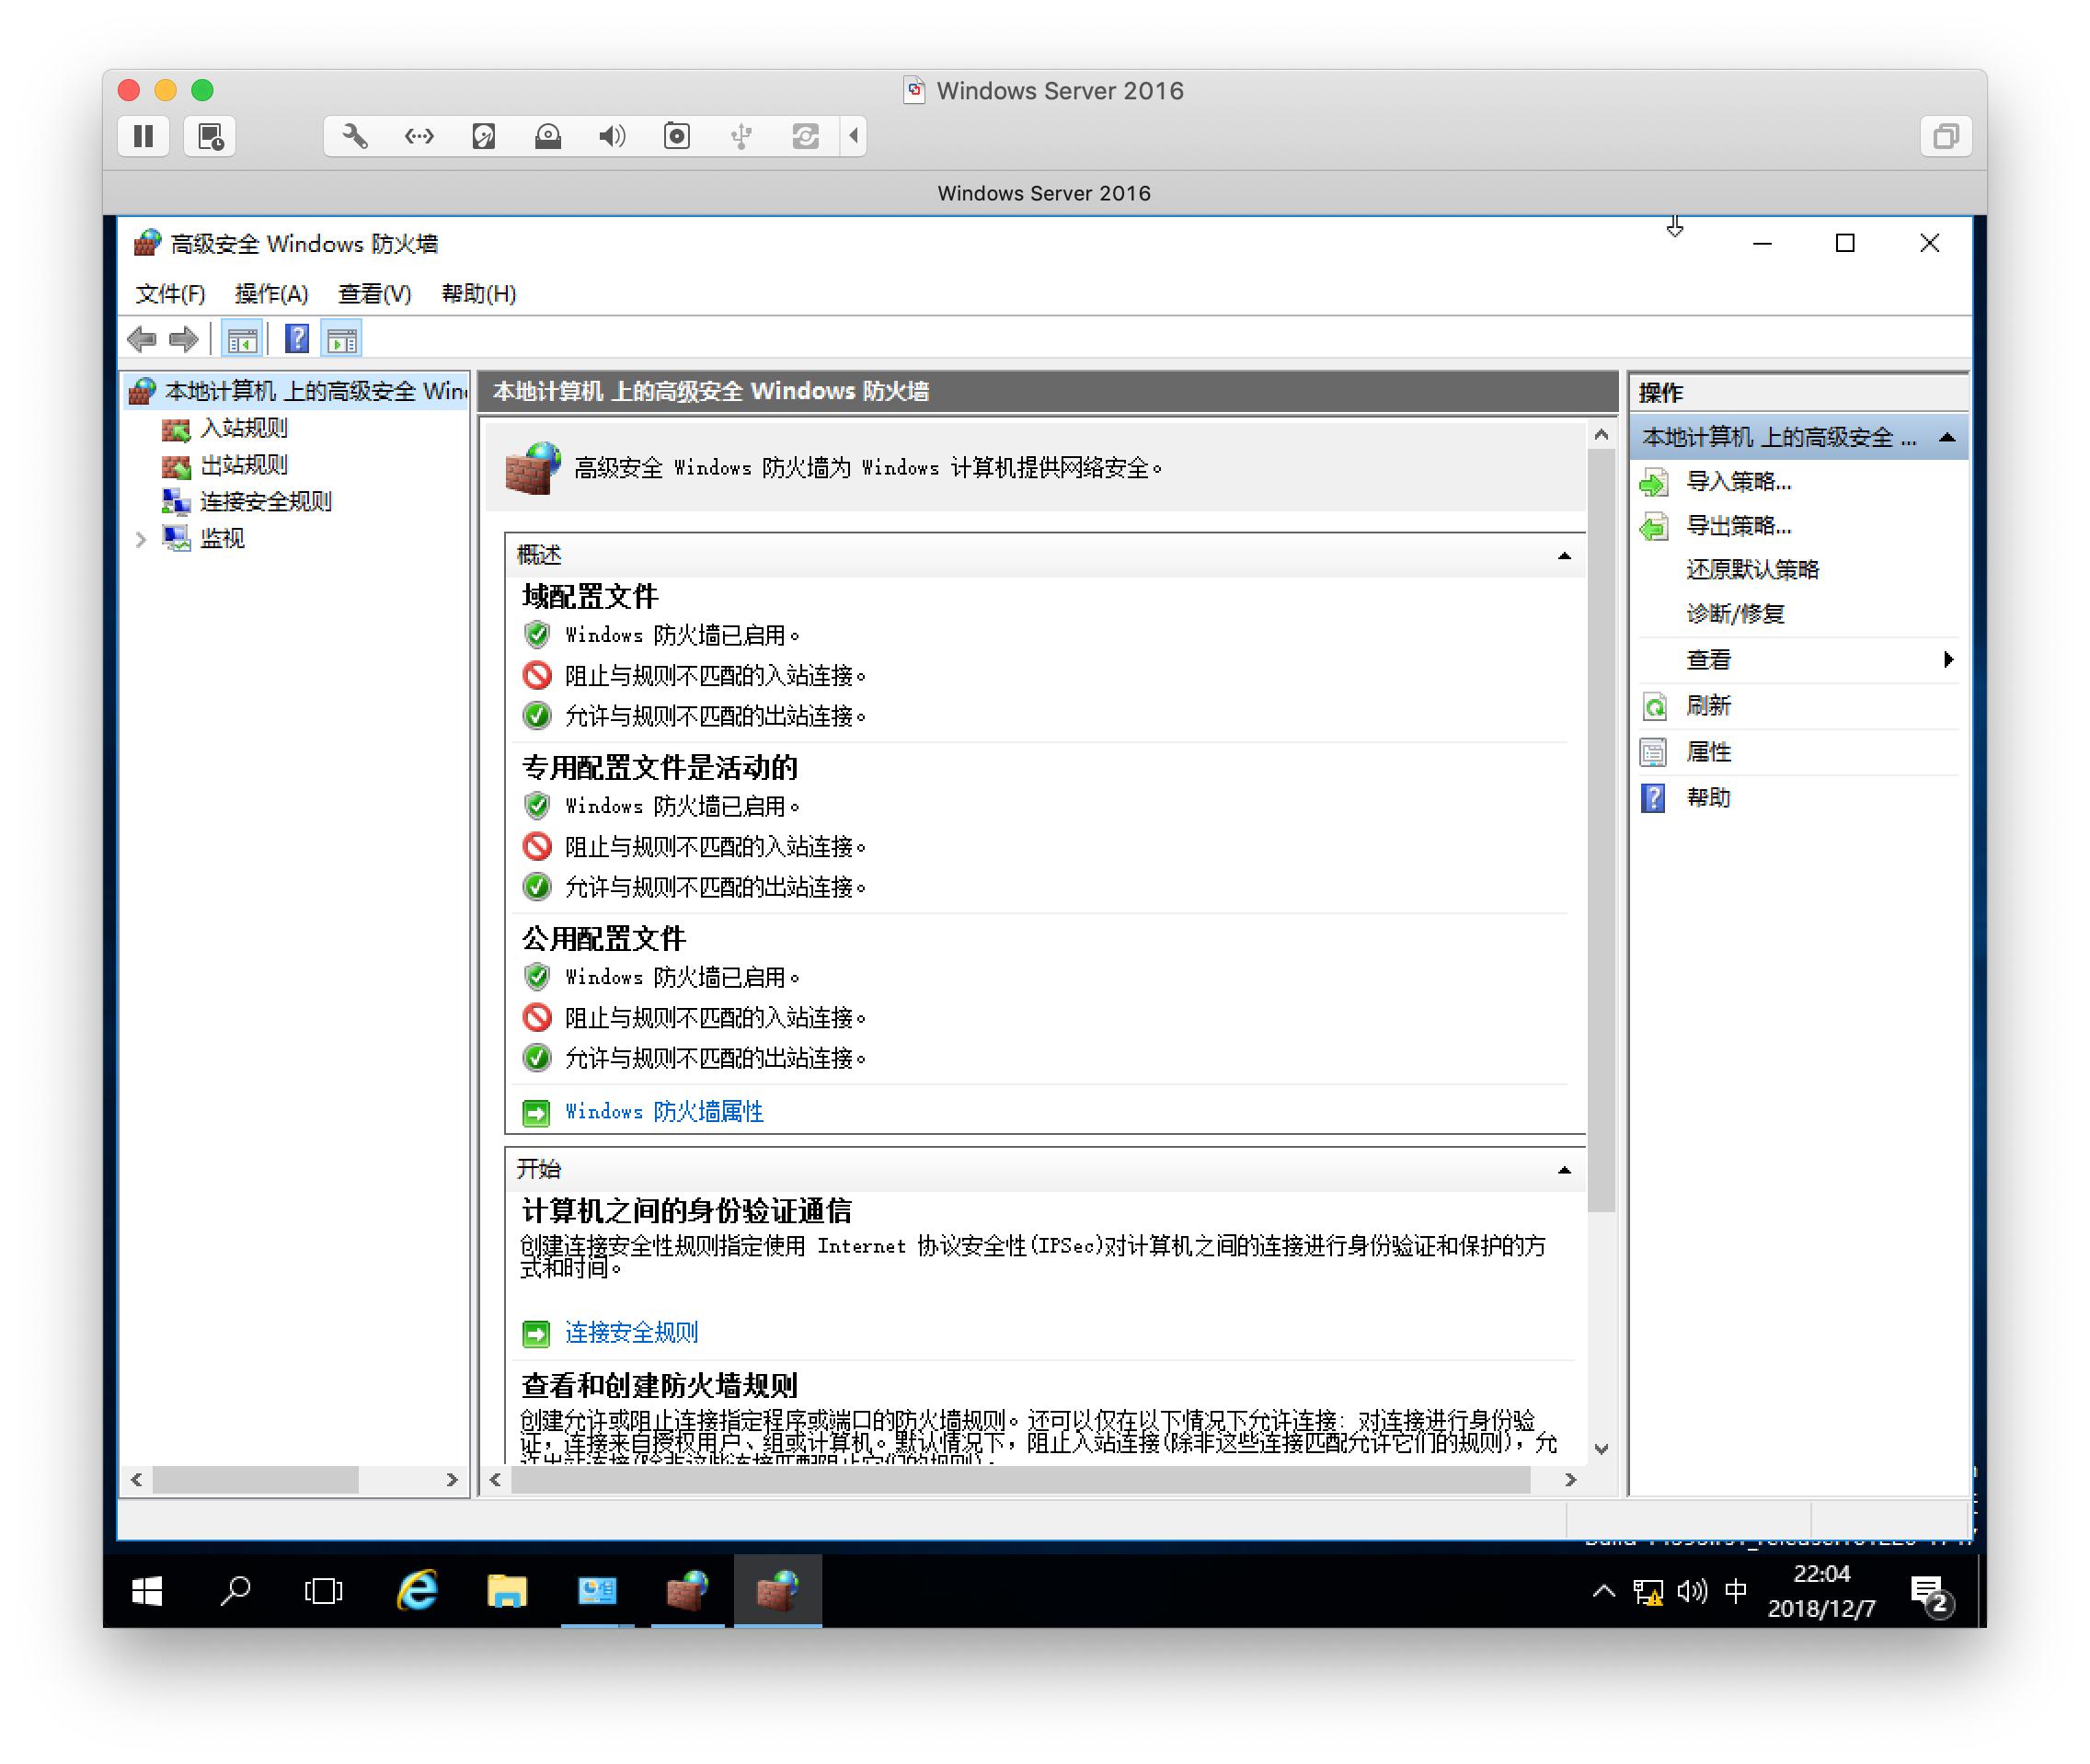Click the Forward navigation arrow in the console toolbar
Image resolution: width=2090 pixels, height=1764 pixels.
184,340
